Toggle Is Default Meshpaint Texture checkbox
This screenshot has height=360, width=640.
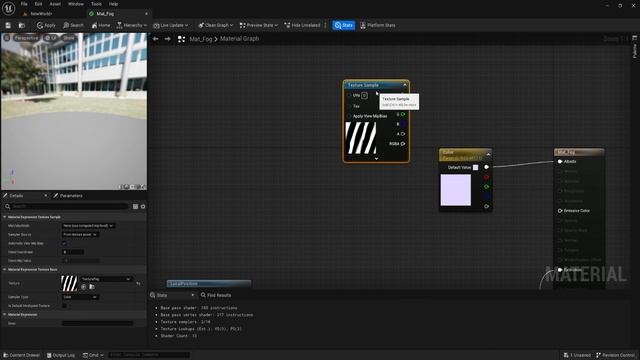(x=64, y=306)
